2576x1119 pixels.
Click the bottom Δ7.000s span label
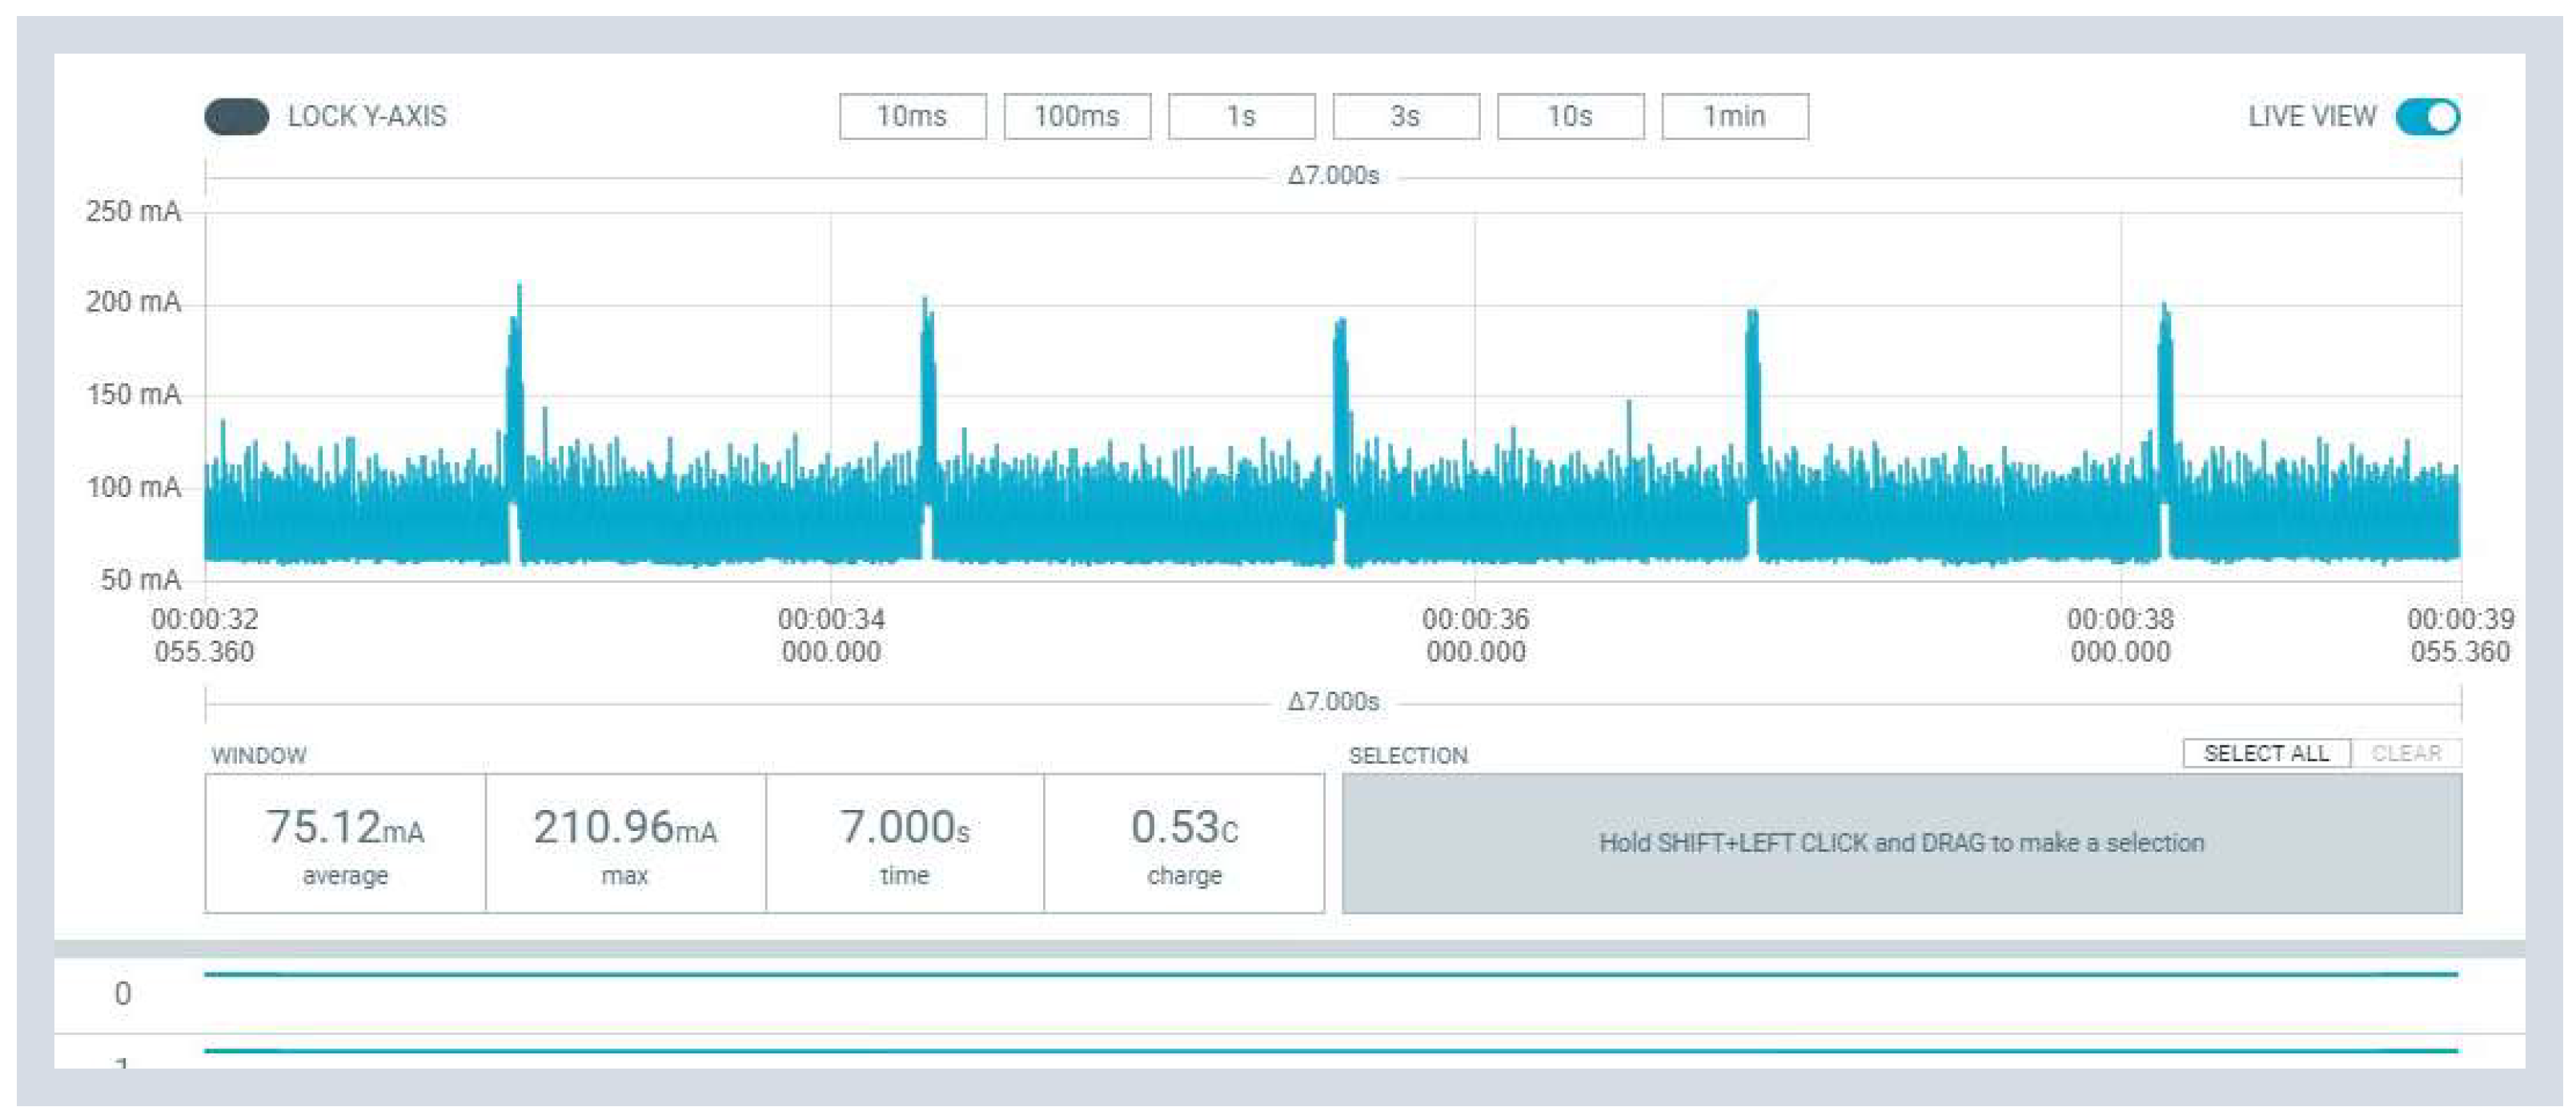1333,702
